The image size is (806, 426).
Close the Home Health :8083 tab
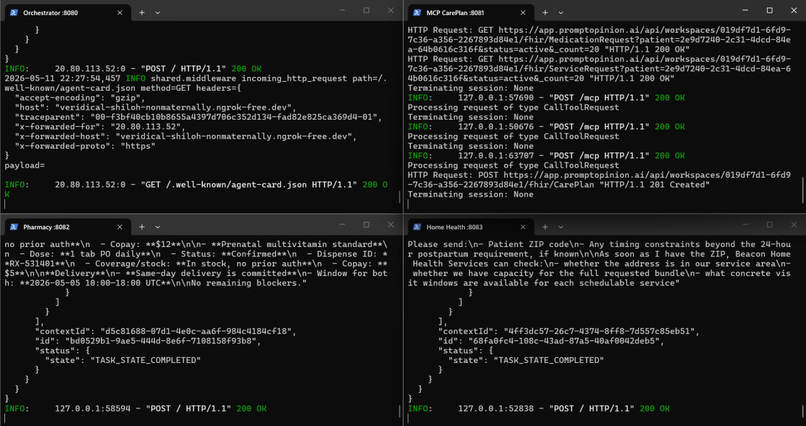(523, 227)
